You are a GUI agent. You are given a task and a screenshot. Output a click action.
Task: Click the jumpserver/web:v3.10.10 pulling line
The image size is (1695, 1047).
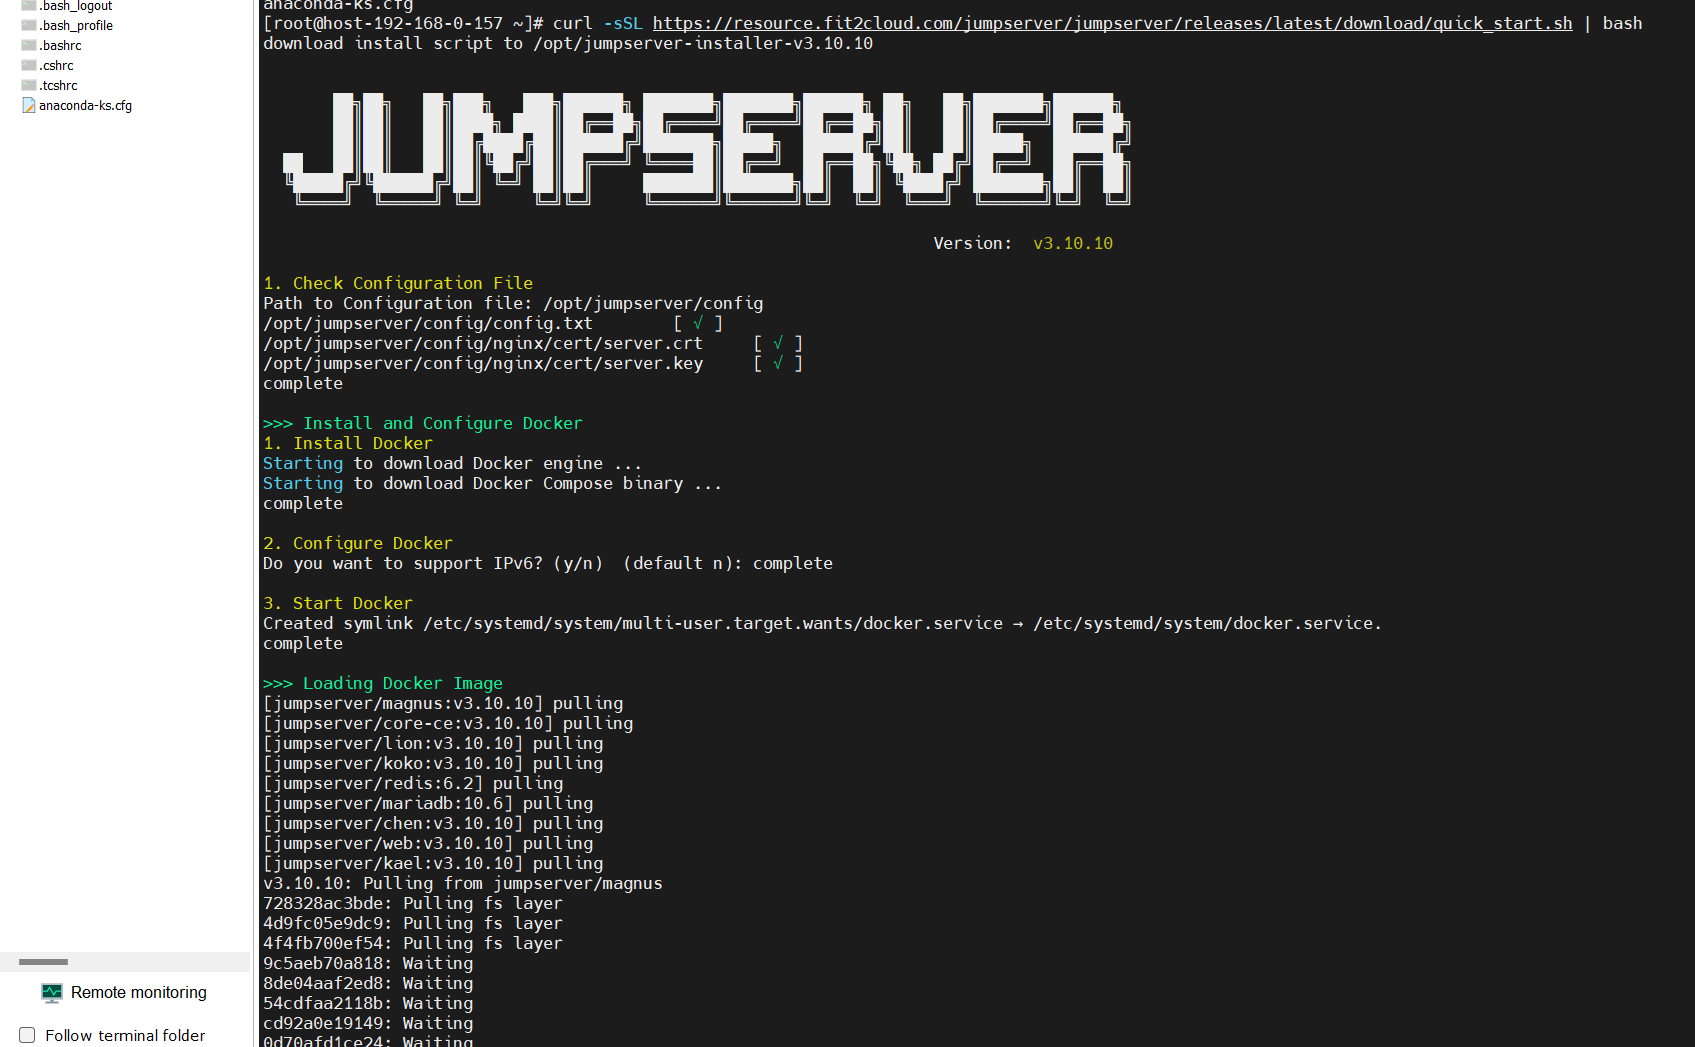click(x=428, y=843)
